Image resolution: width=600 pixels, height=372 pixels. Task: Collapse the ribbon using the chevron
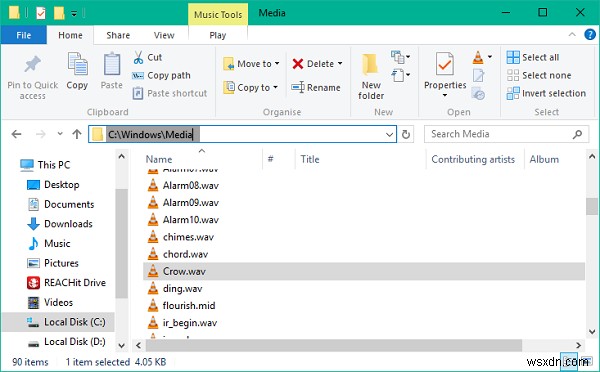572,35
